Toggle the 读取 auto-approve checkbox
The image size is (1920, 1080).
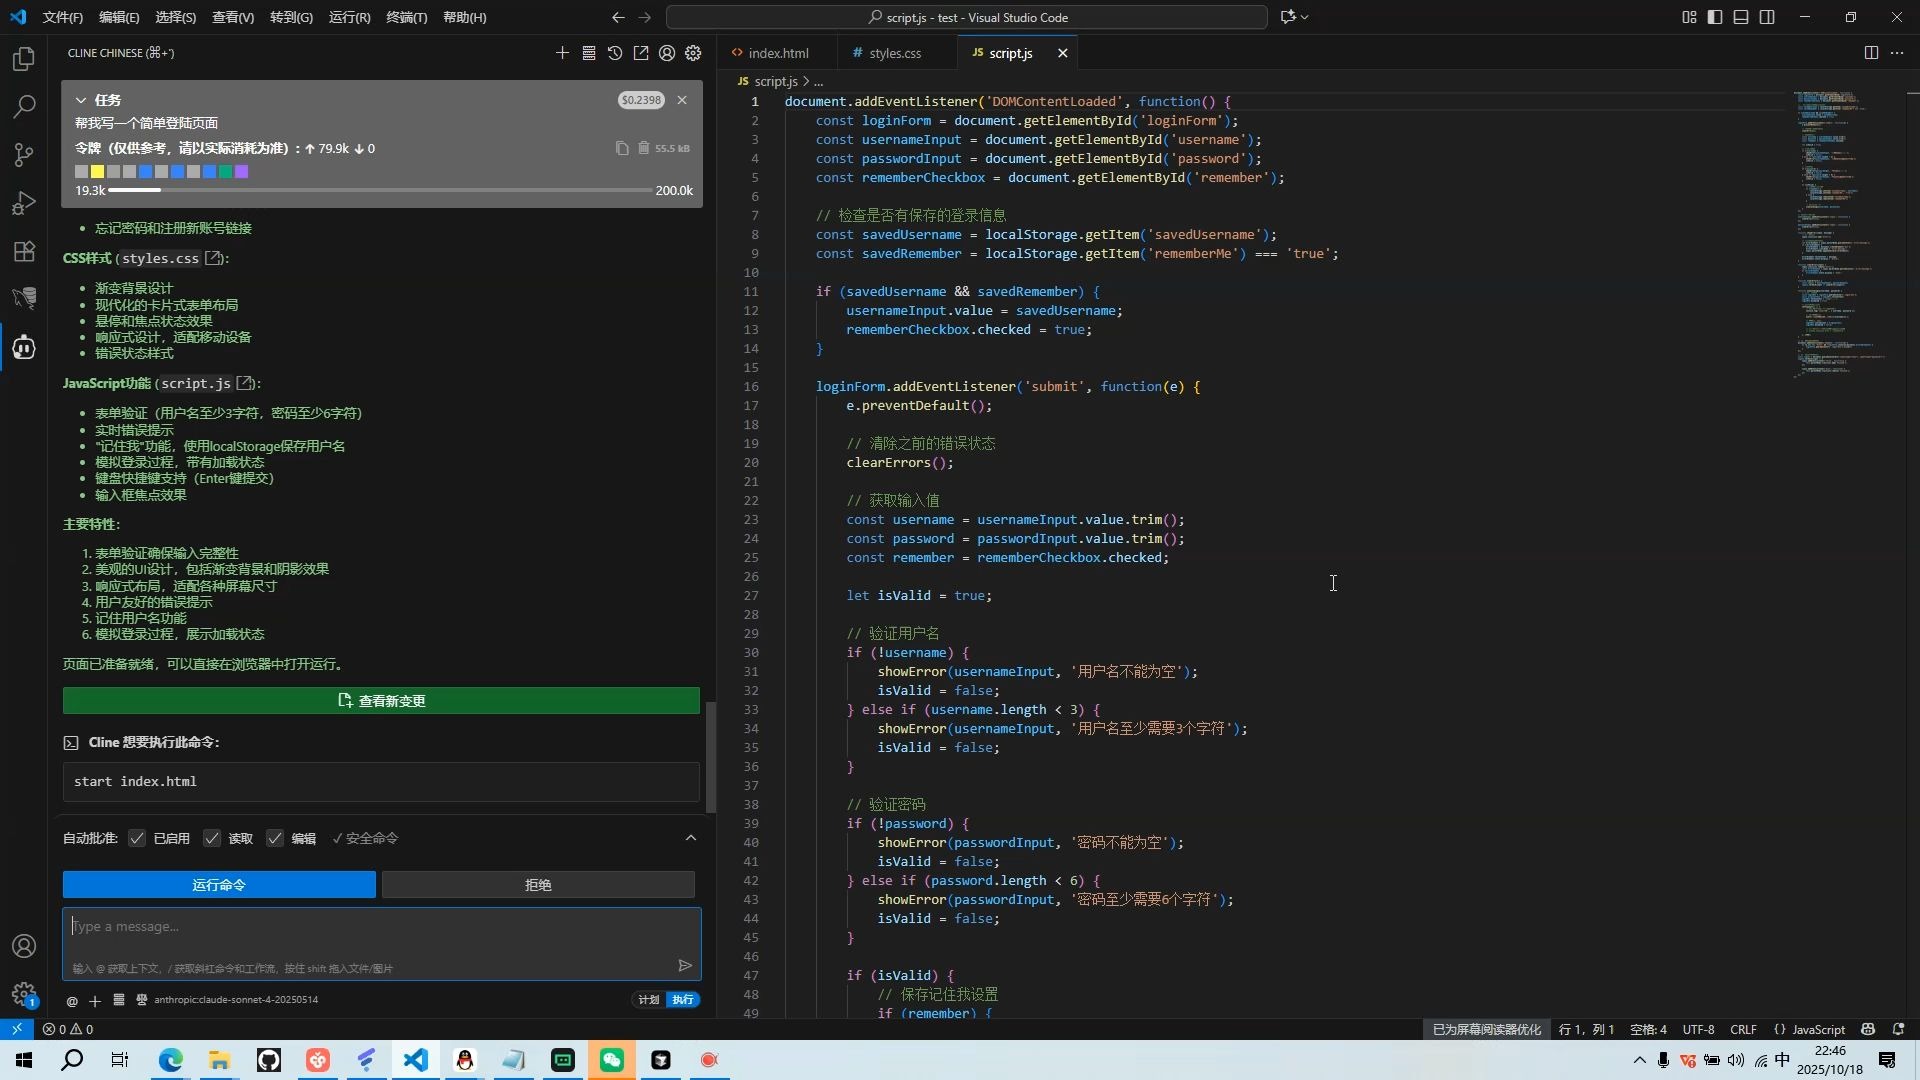(x=212, y=838)
